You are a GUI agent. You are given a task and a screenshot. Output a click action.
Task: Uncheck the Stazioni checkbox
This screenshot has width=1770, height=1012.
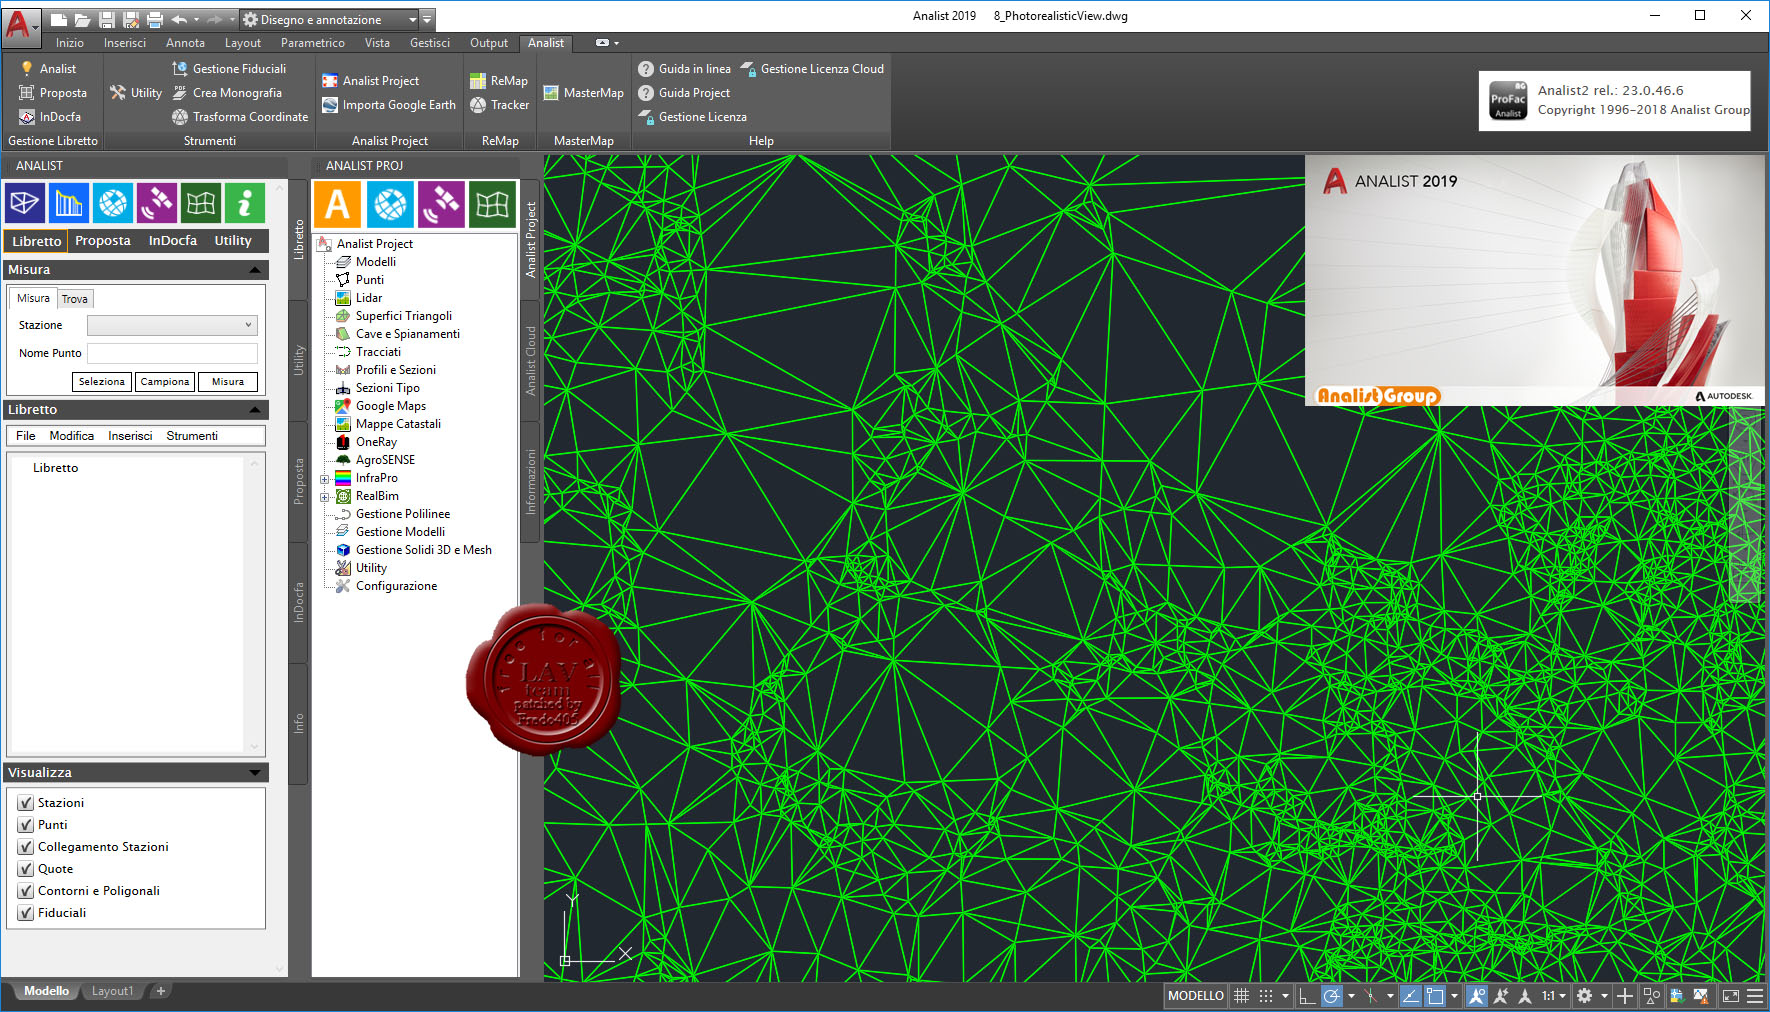[x=26, y=803]
